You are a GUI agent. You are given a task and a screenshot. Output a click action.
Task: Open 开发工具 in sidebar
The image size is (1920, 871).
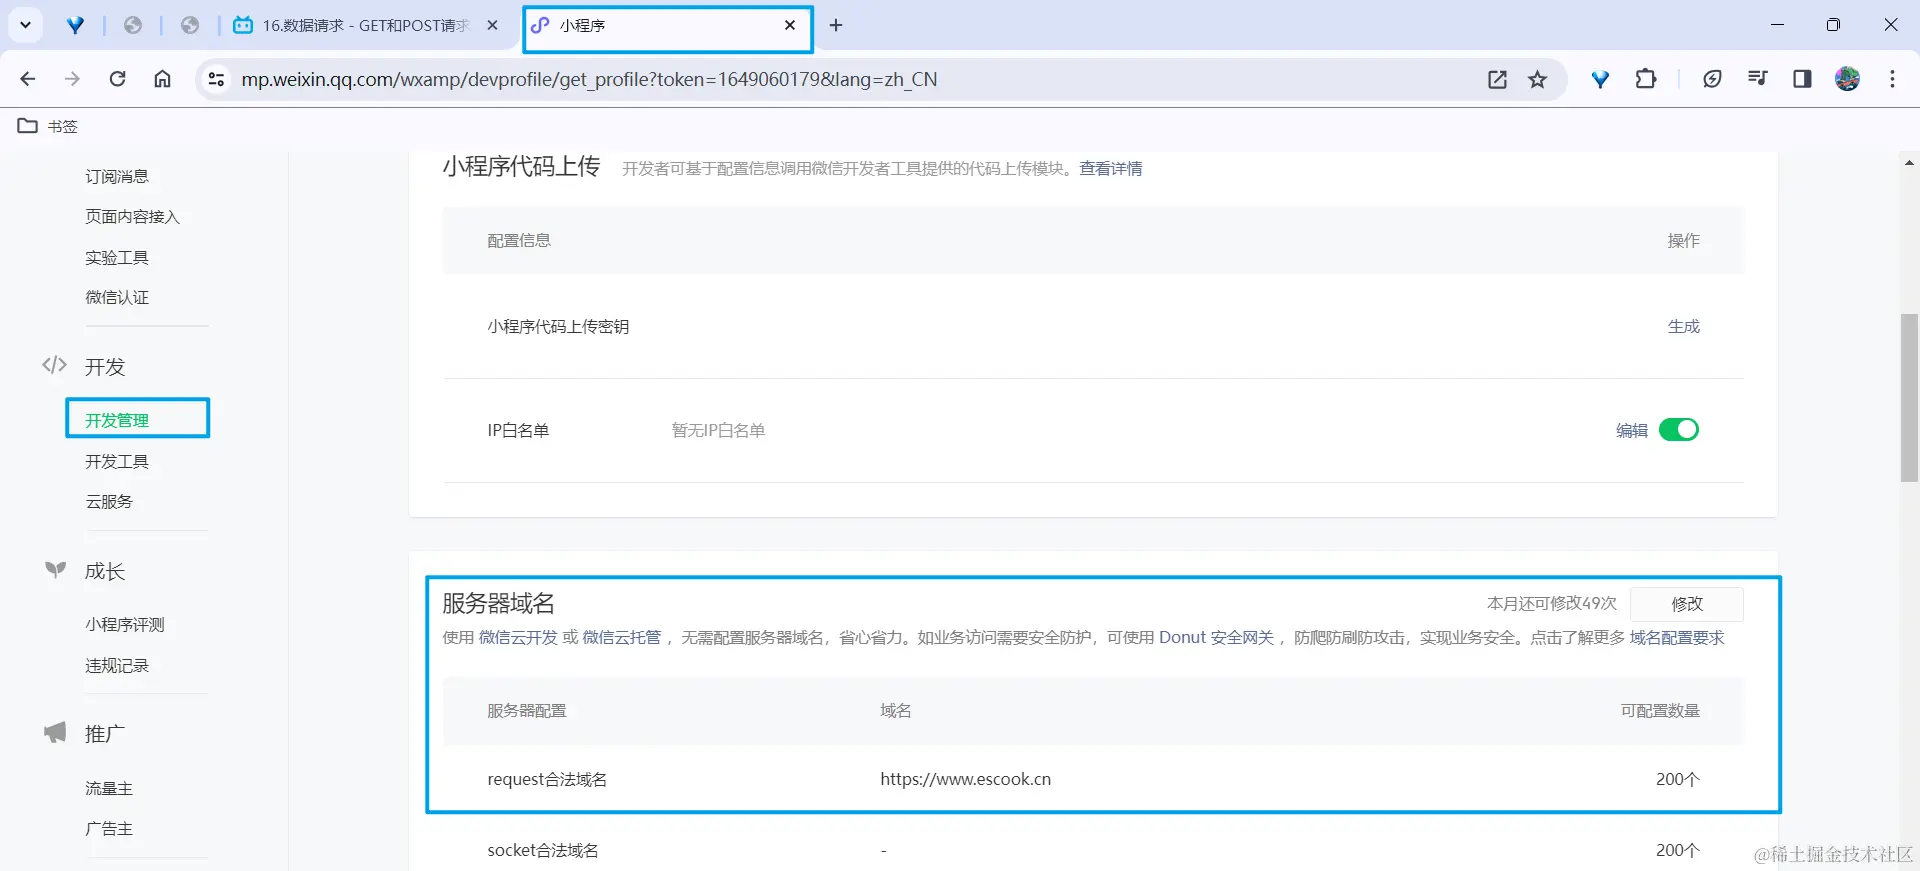pos(117,461)
